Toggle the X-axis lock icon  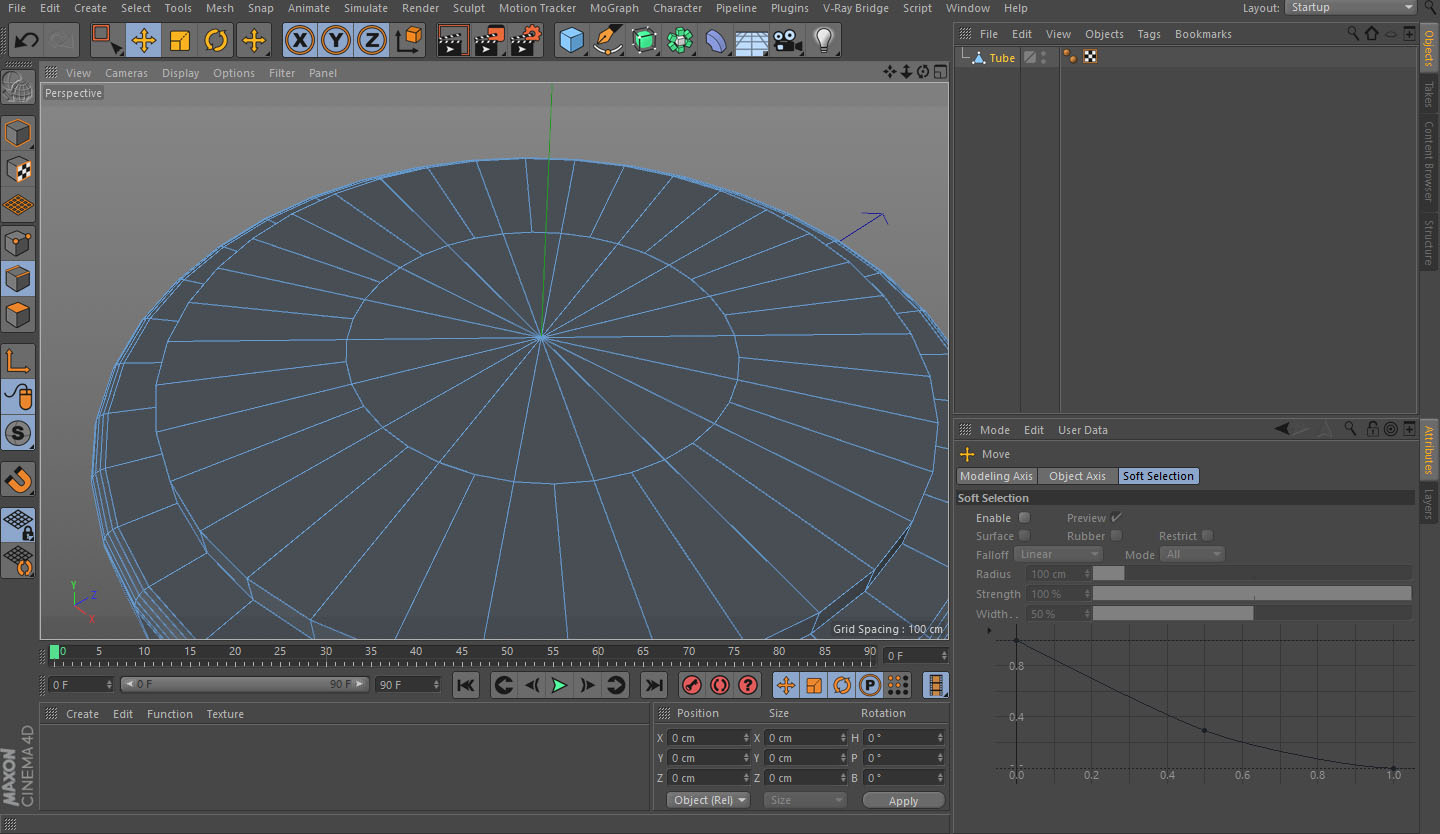(299, 41)
